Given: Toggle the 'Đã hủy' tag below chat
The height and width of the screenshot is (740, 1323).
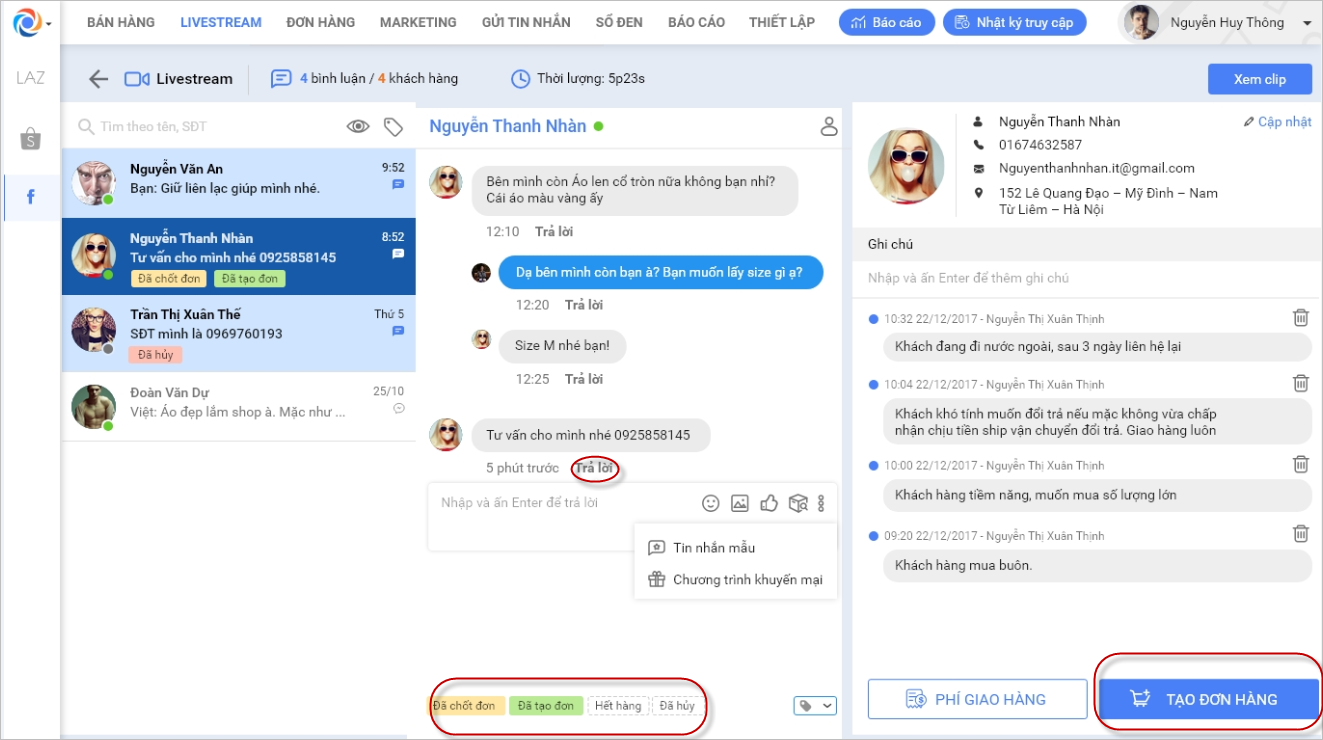Looking at the screenshot, I should point(677,706).
